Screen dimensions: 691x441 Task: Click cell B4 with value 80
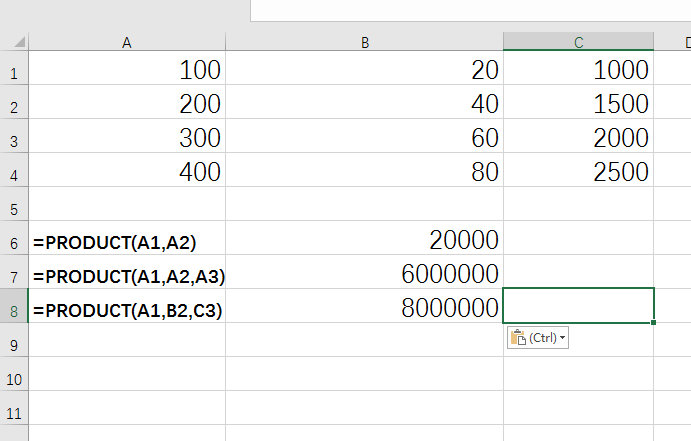[x=364, y=170]
